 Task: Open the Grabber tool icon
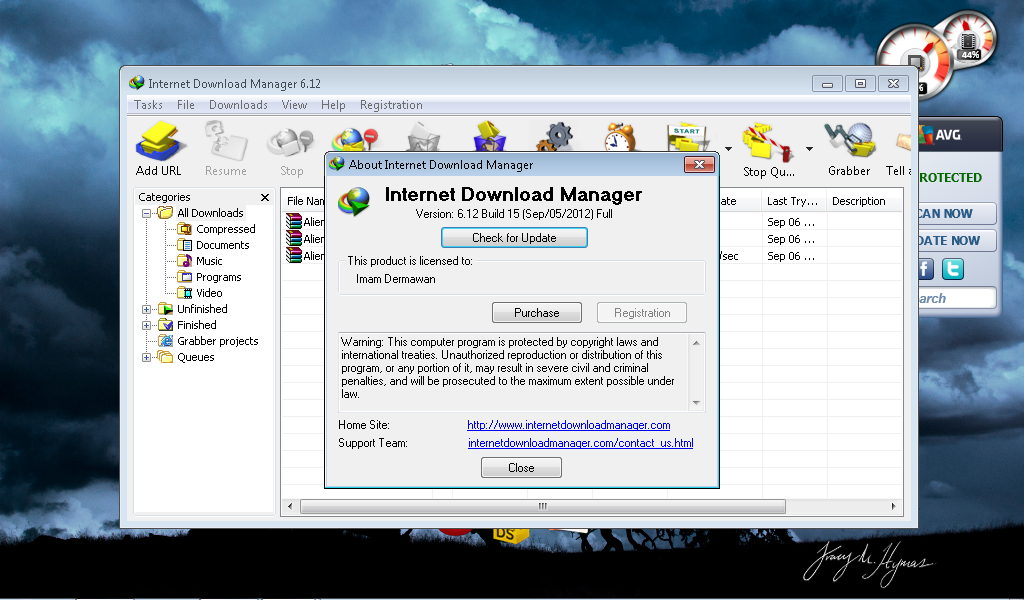849,150
